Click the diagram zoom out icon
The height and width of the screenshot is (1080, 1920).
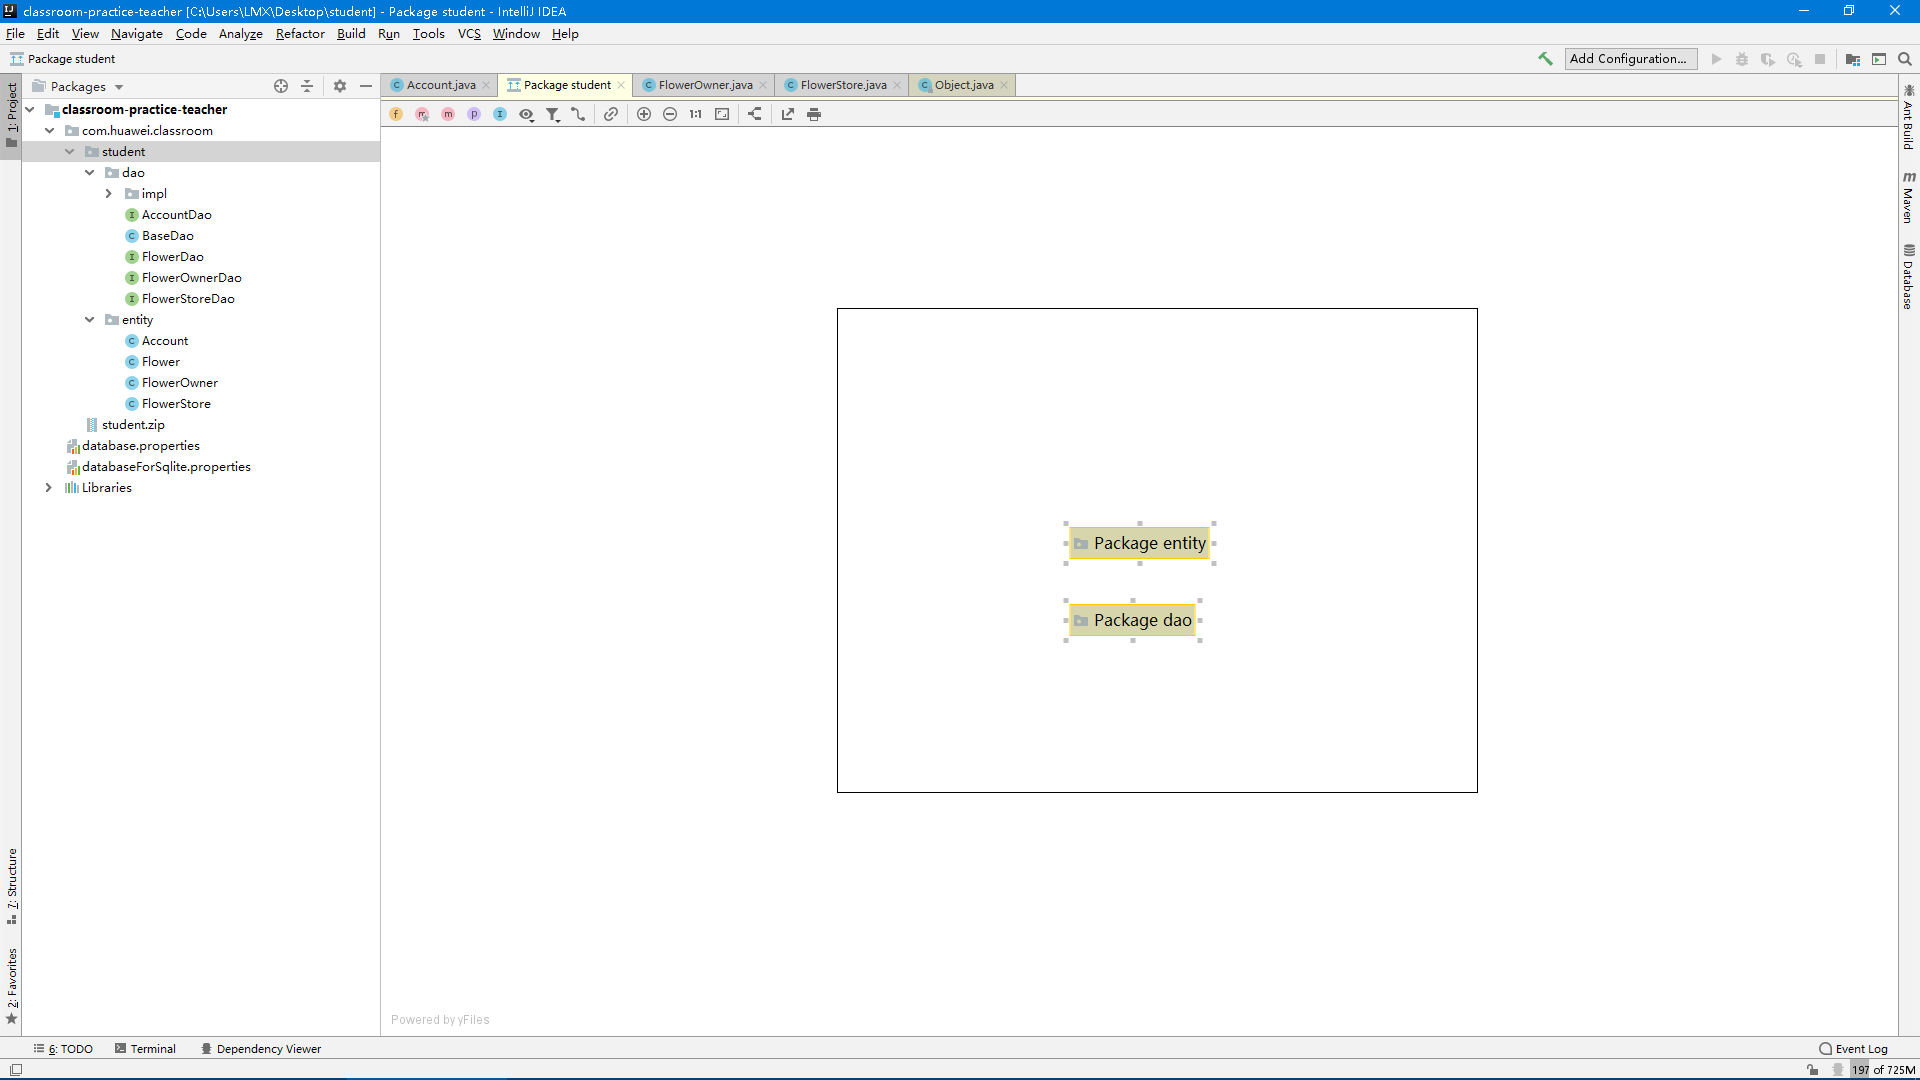670,114
